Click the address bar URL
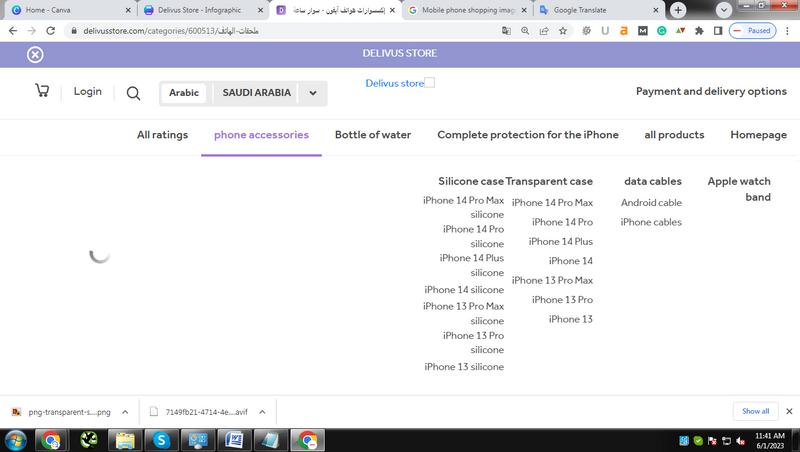Image resolution: width=800 pixels, height=452 pixels. pos(171,31)
